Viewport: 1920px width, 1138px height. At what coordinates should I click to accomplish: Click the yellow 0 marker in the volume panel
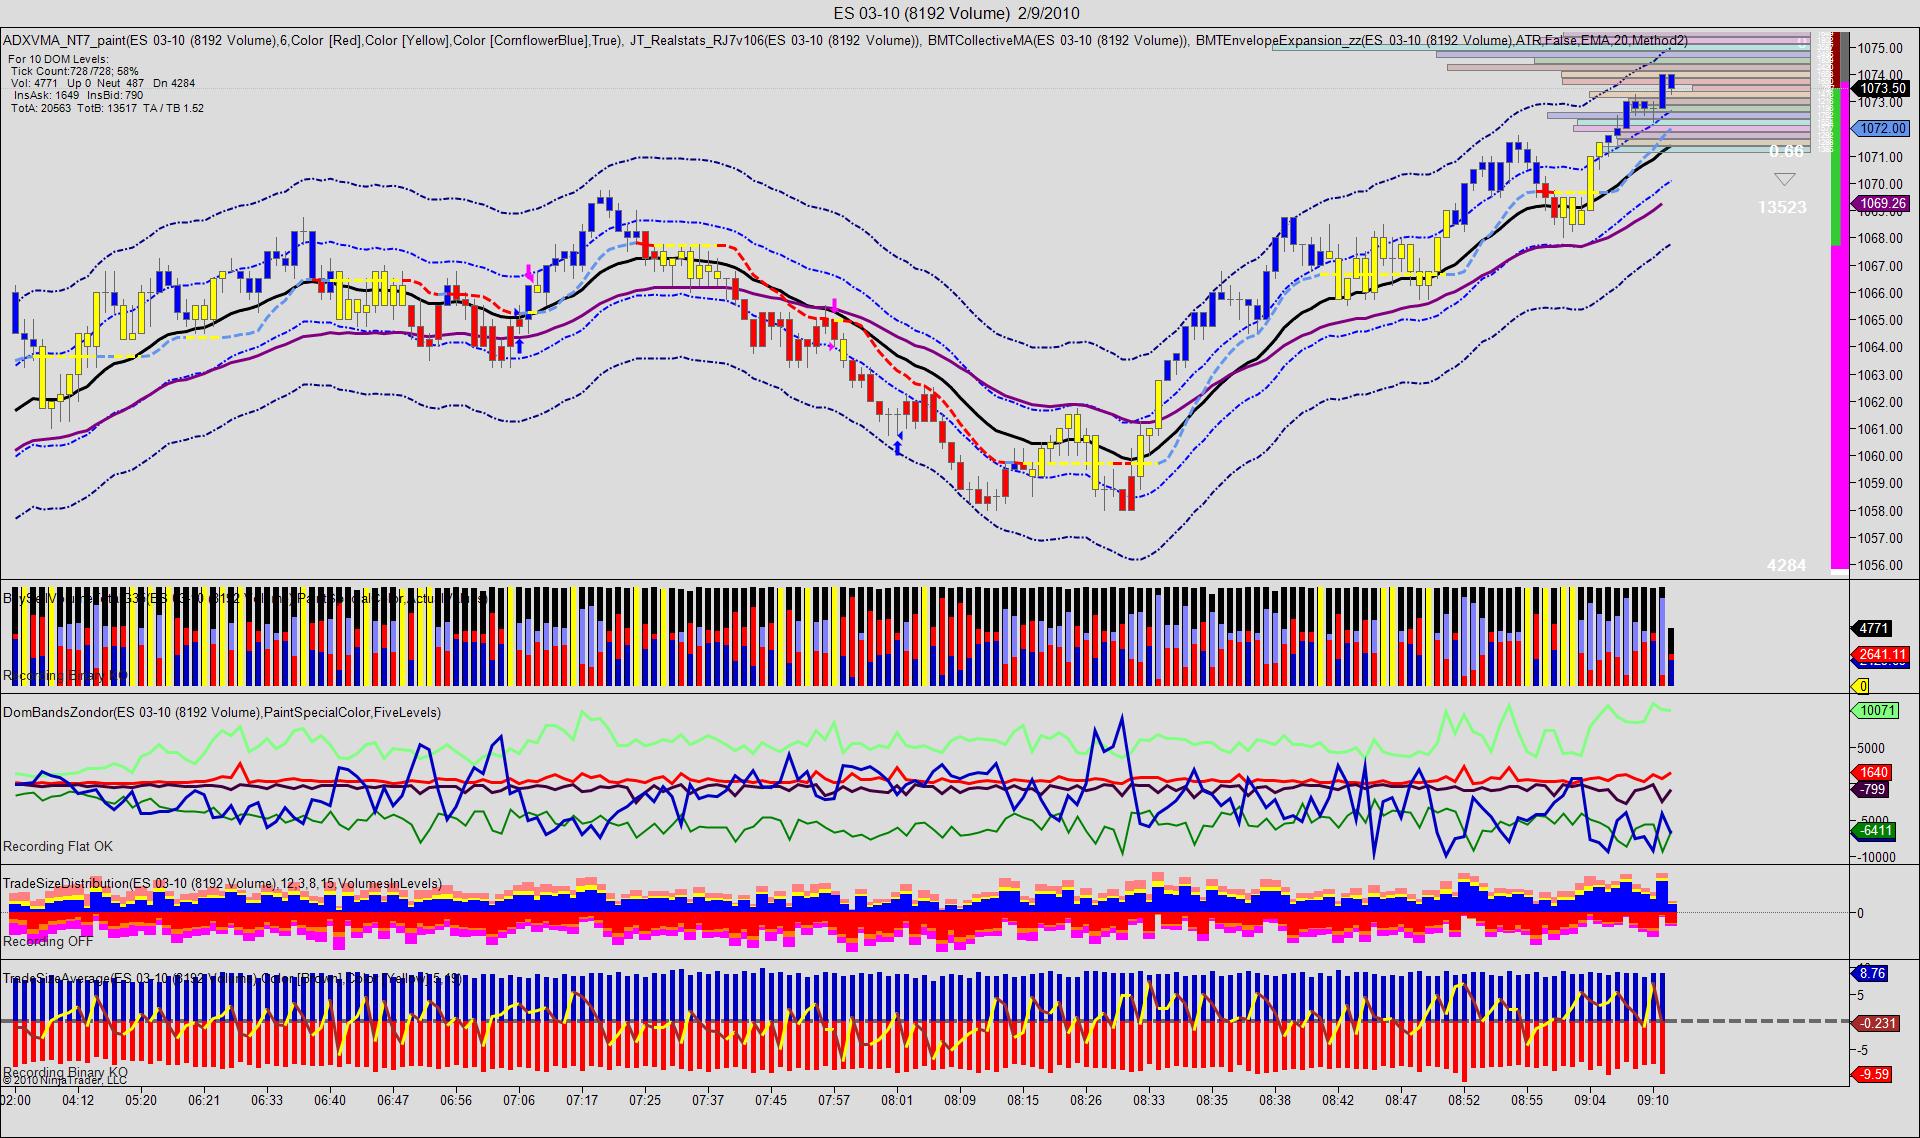1862,687
